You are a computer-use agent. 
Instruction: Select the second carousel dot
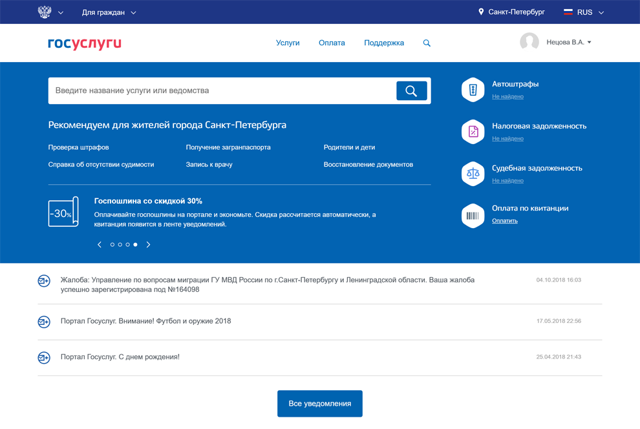[120, 245]
